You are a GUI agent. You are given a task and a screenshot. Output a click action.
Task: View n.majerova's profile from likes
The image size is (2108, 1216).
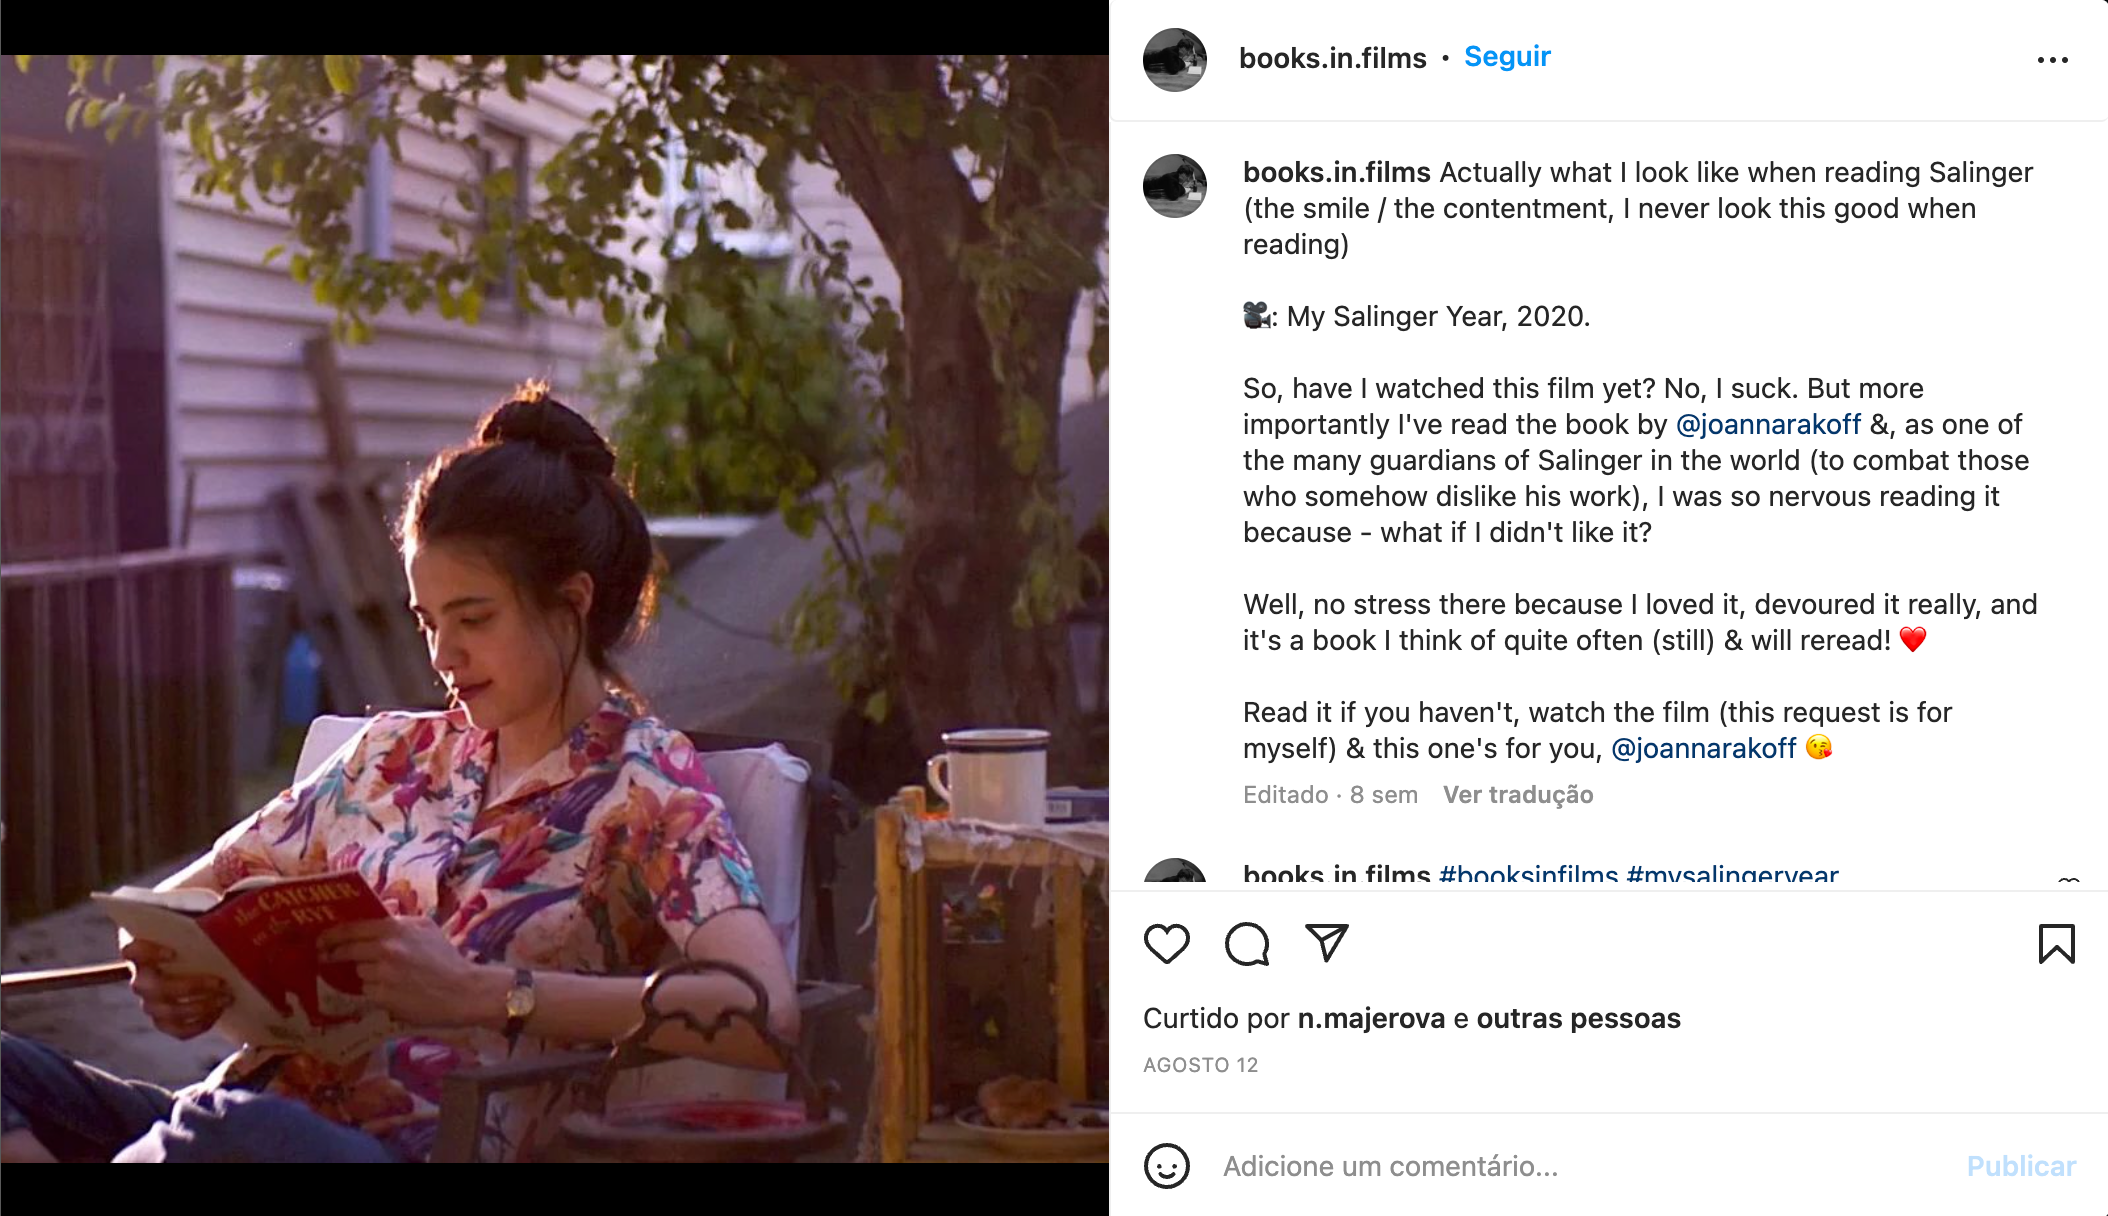click(x=1371, y=1019)
